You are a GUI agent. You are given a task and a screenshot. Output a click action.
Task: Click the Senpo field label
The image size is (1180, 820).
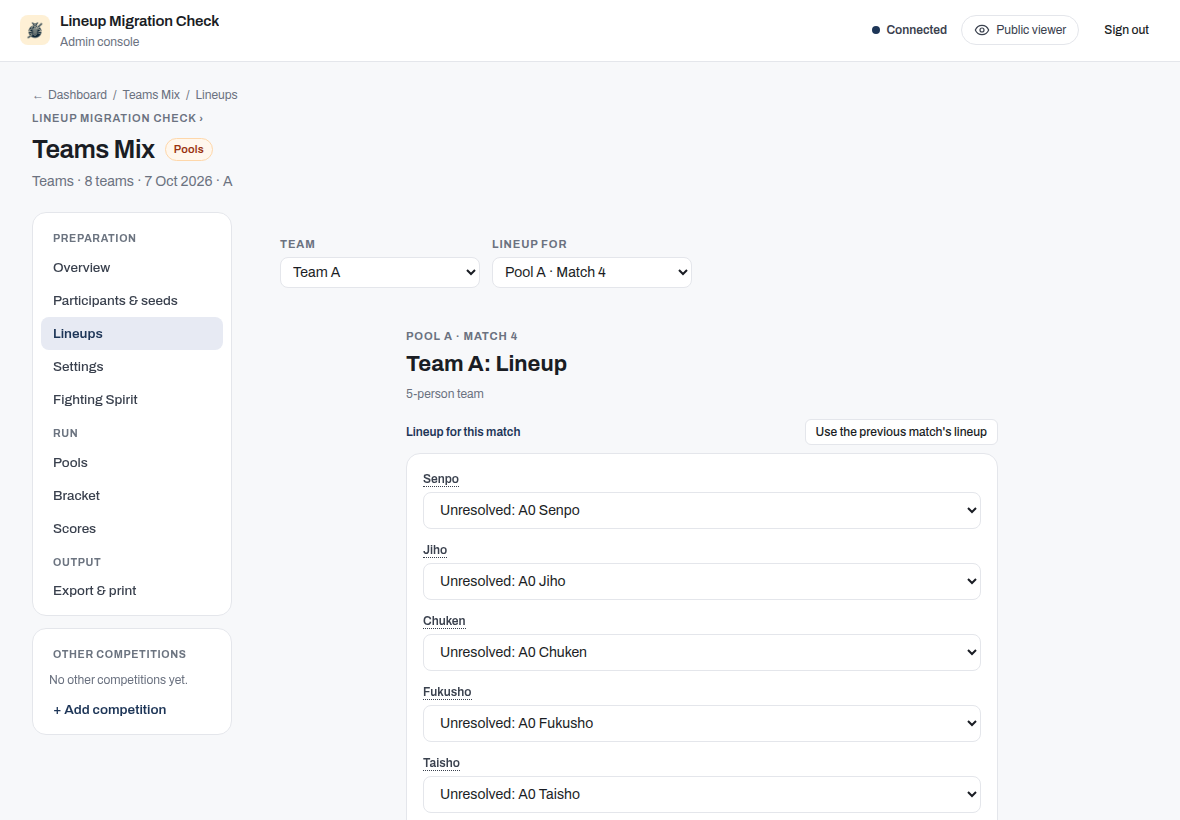click(441, 478)
